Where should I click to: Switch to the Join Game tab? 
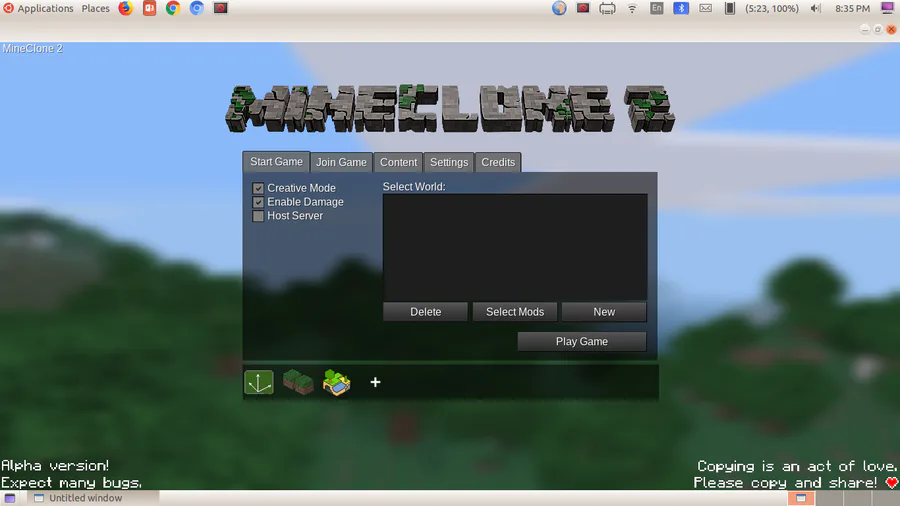[x=341, y=162]
